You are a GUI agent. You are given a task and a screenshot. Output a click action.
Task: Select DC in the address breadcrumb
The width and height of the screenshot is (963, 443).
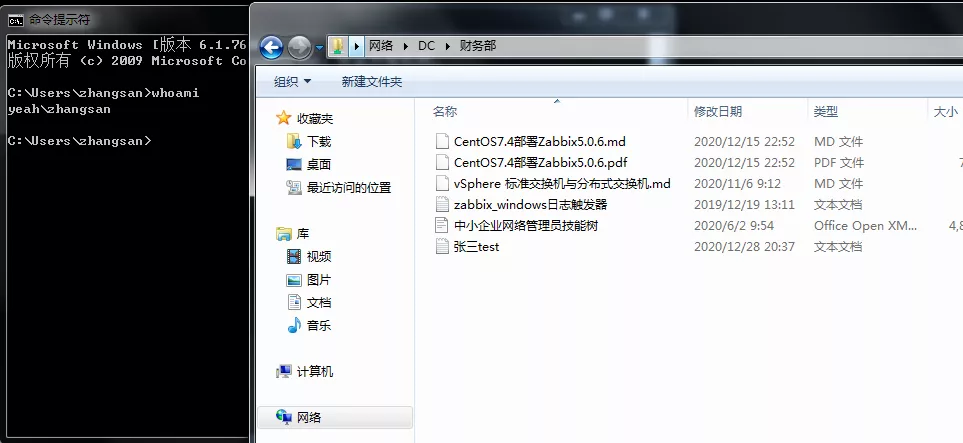click(426, 46)
